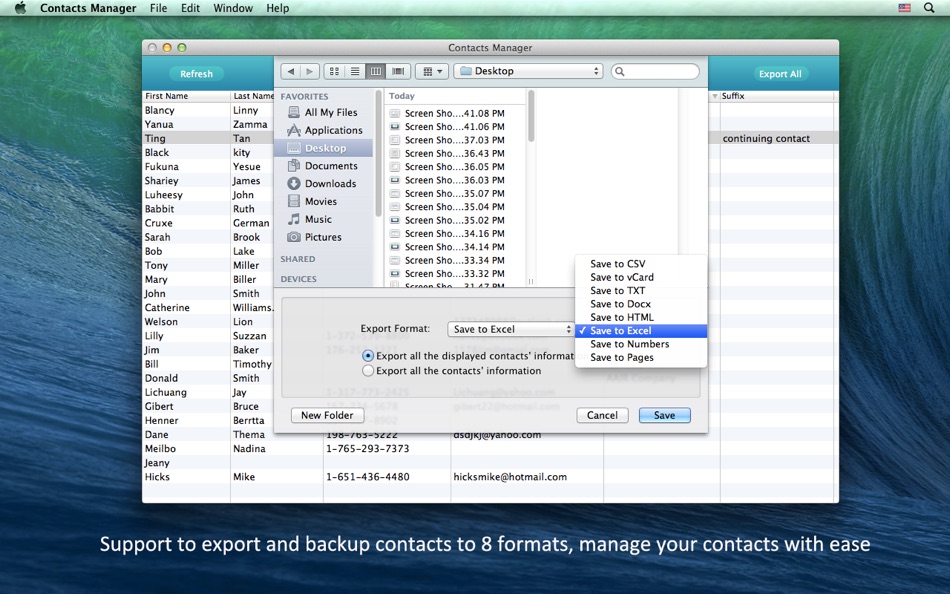Open the input source flag menu
Image resolution: width=950 pixels, height=594 pixels.
click(x=905, y=8)
